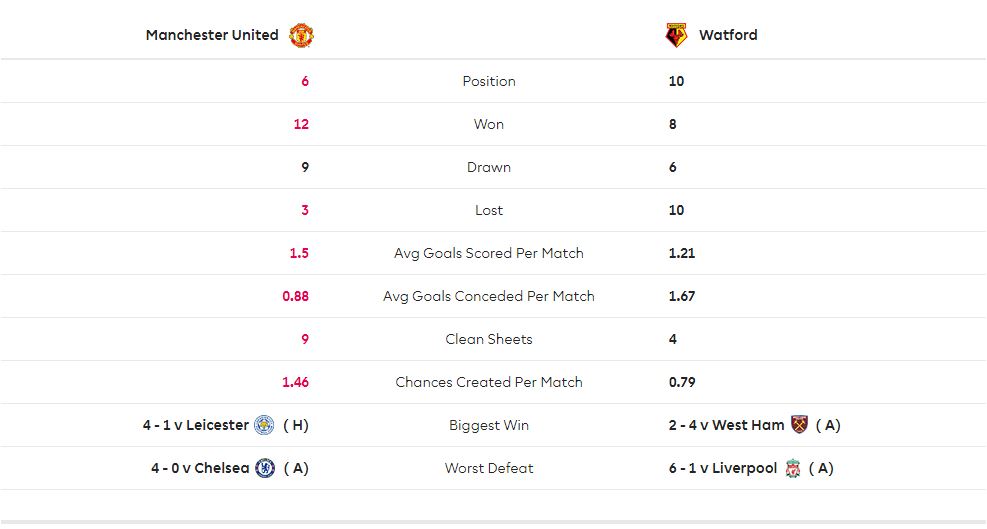Click Manchester United's 1.46 chances created value

(295, 382)
